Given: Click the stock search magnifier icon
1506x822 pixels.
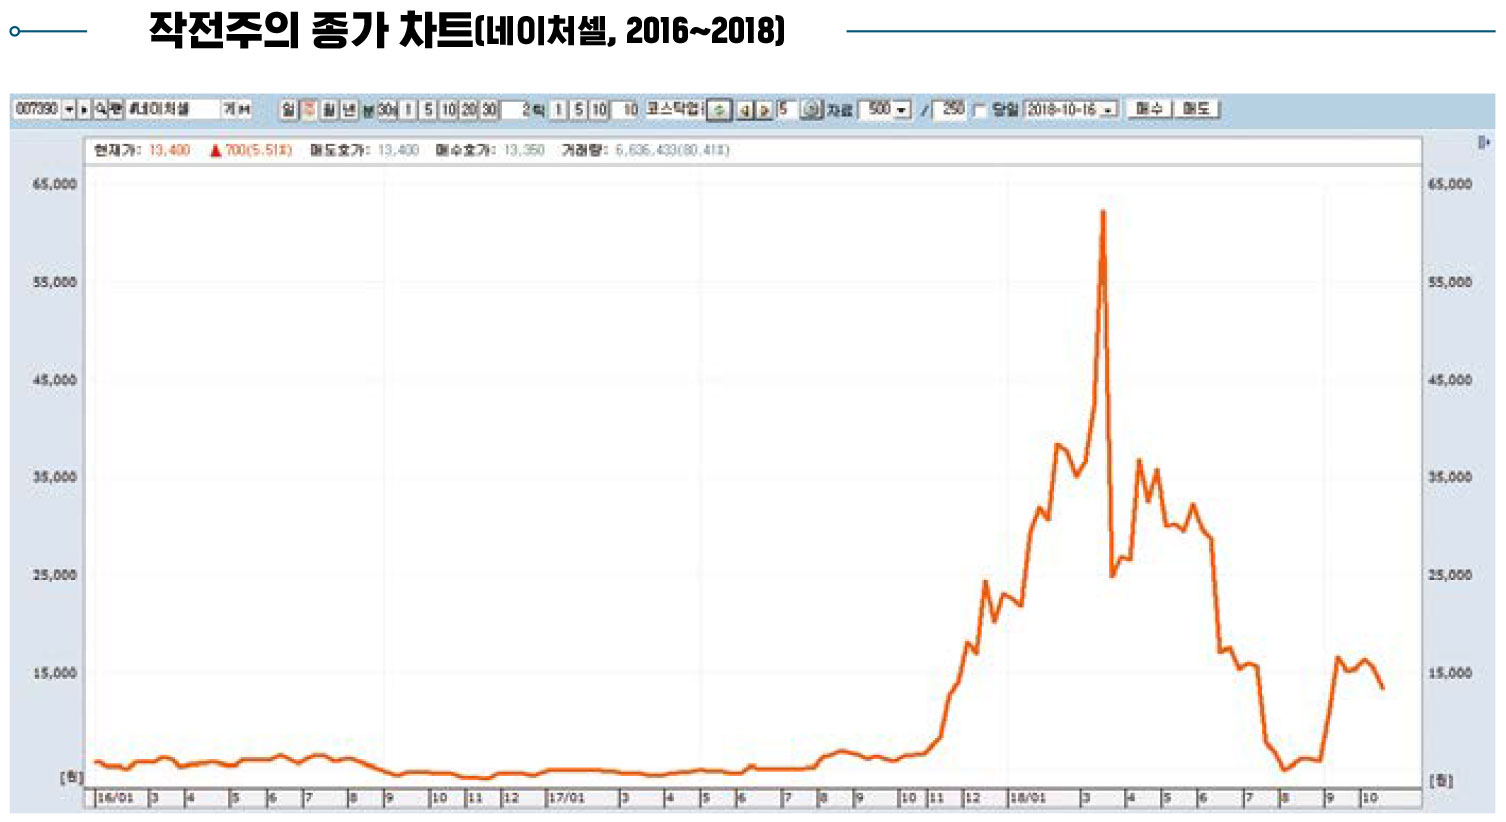Looking at the screenshot, I should coord(101,109).
